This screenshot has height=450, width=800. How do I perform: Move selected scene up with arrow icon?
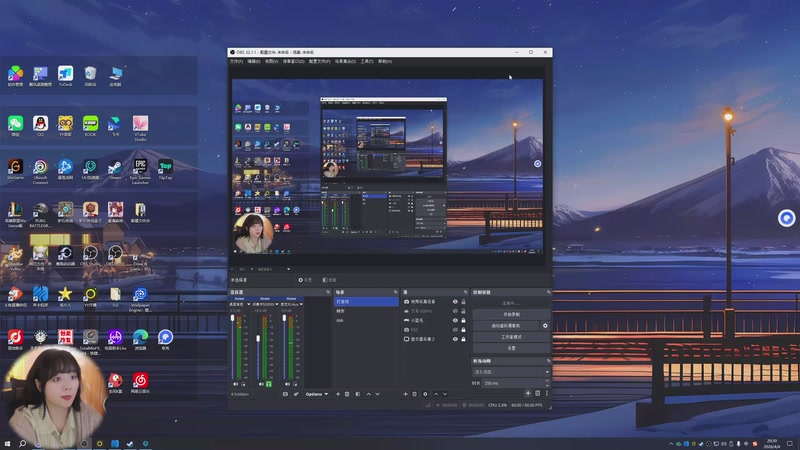click(368, 394)
